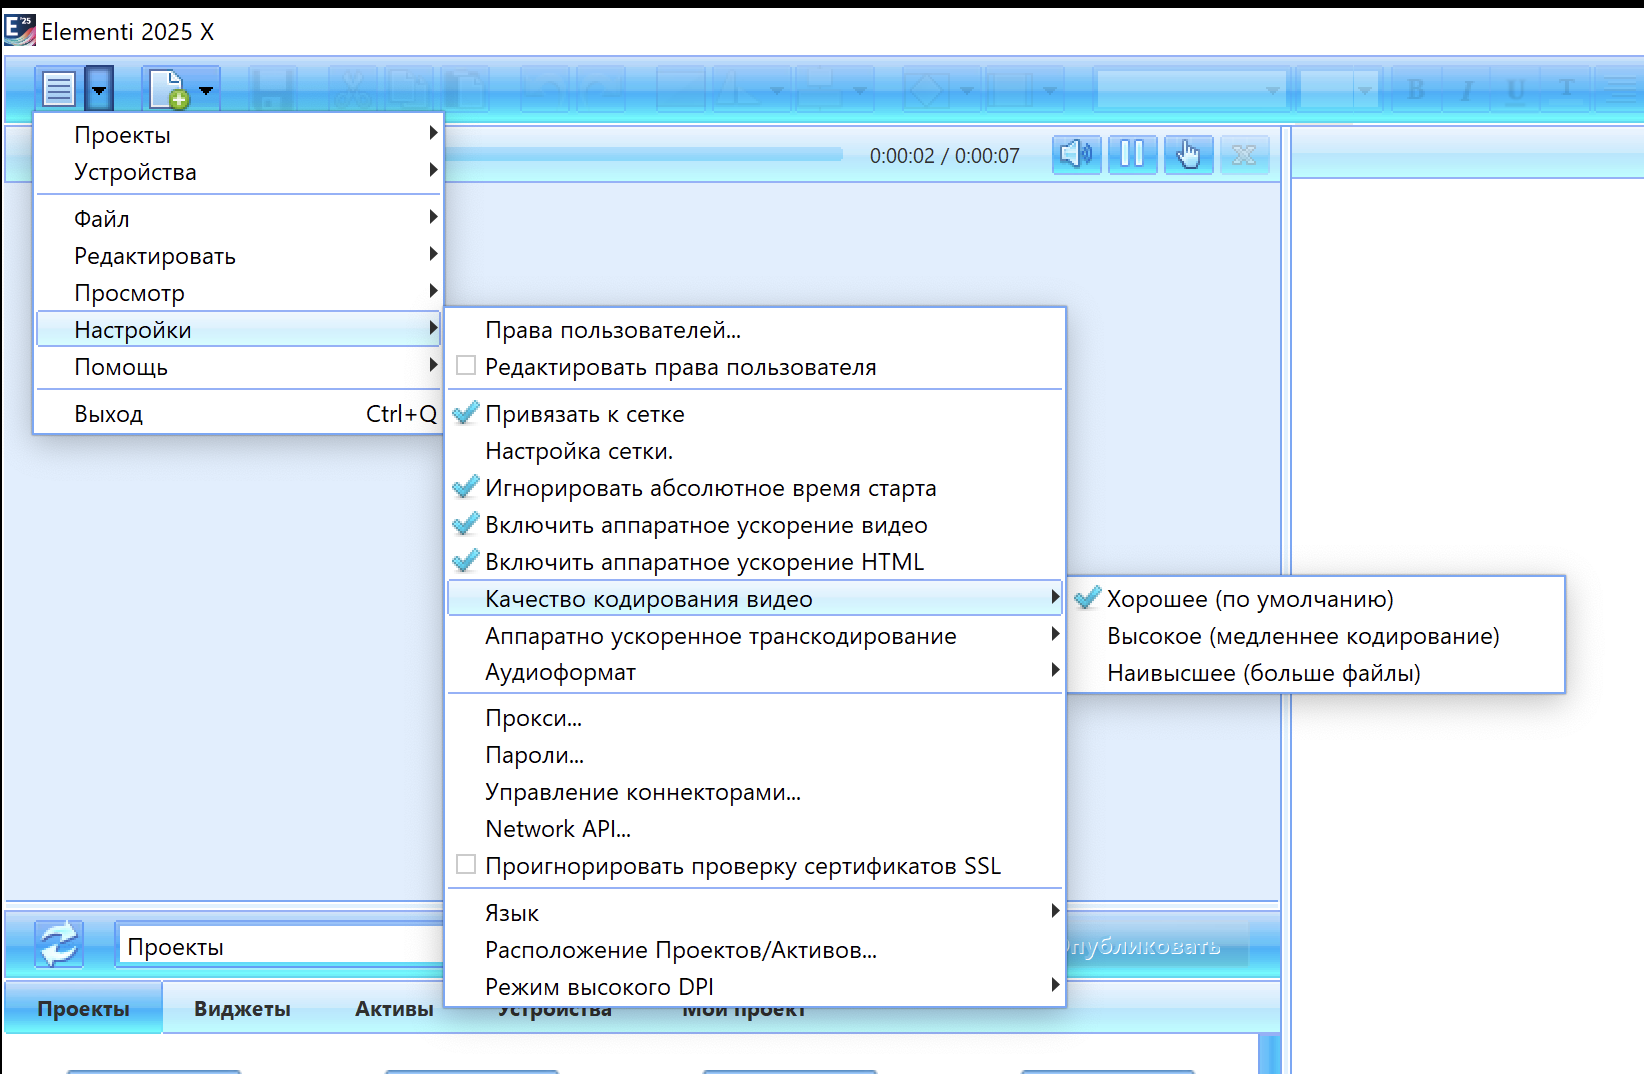Screen dimensions: 1644x1074
Task: Click the faded Undo arrow icon
Action: pos(545,90)
